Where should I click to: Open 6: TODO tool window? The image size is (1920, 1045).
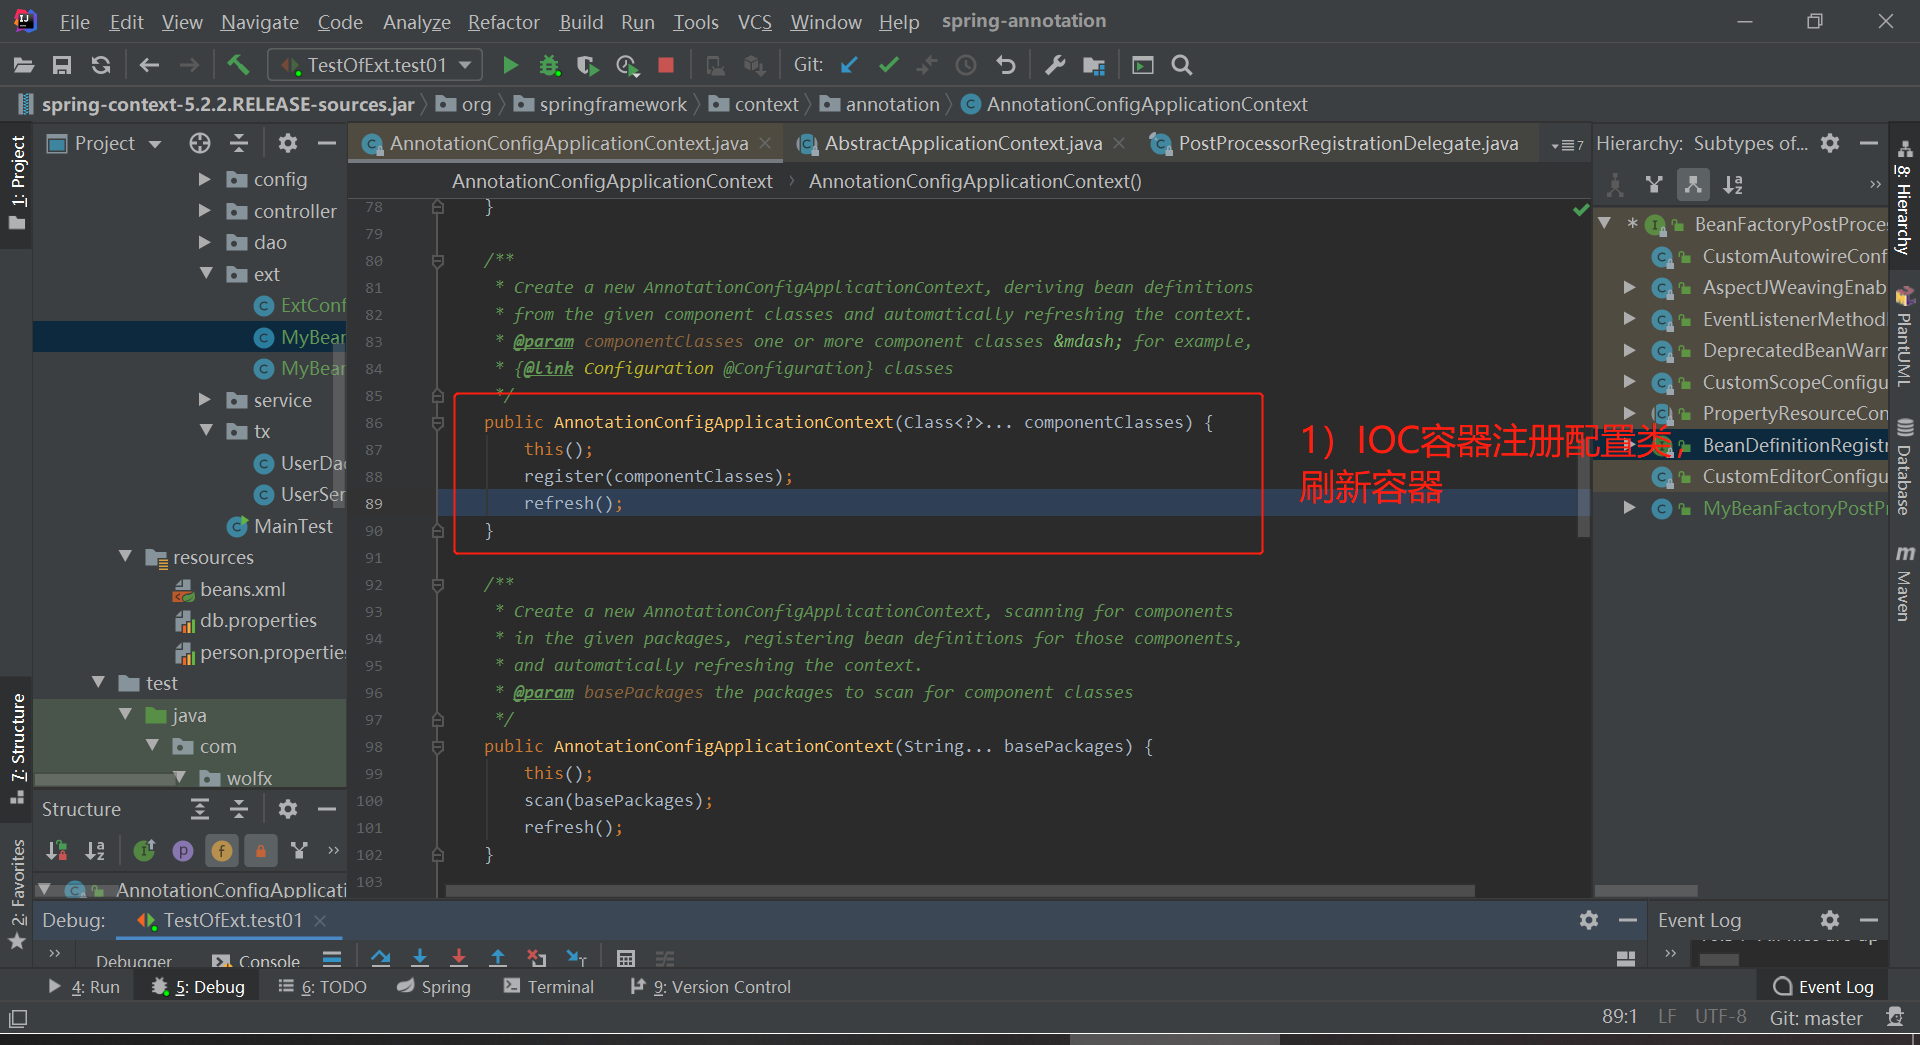[323, 987]
